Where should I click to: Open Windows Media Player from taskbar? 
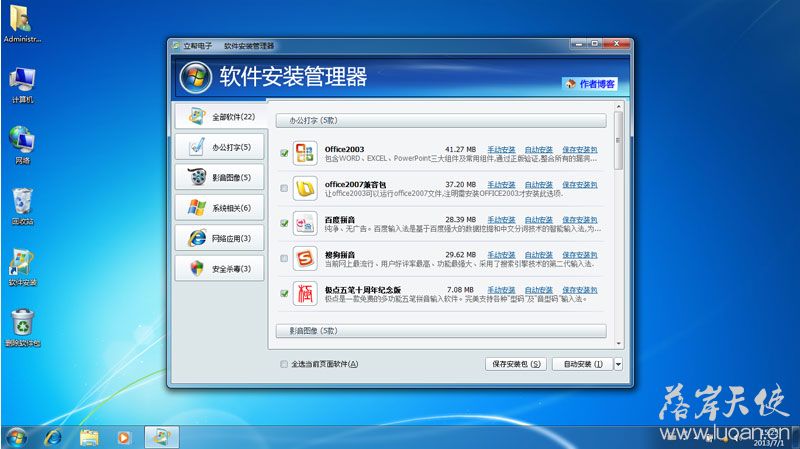(x=123, y=437)
